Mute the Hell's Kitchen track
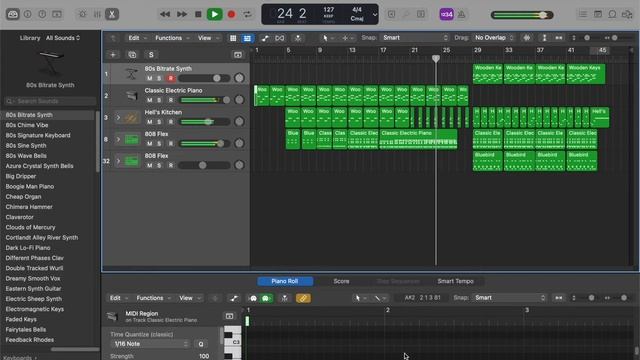 [x=149, y=122]
